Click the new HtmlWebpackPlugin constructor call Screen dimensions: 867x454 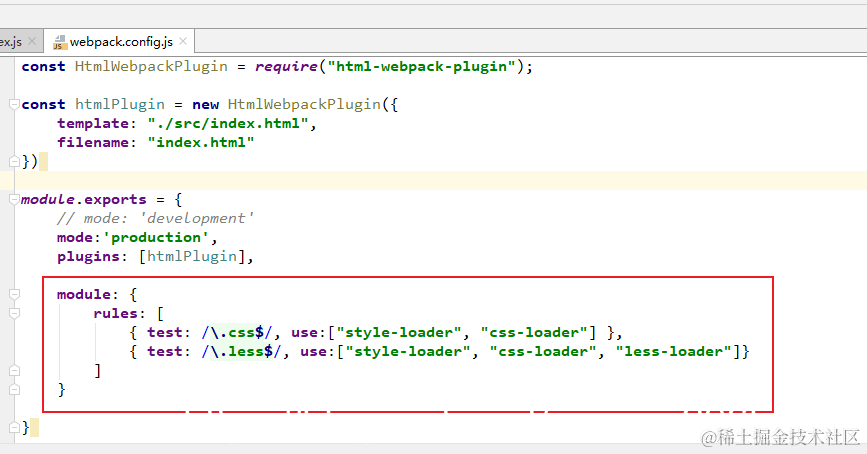pos(286,105)
